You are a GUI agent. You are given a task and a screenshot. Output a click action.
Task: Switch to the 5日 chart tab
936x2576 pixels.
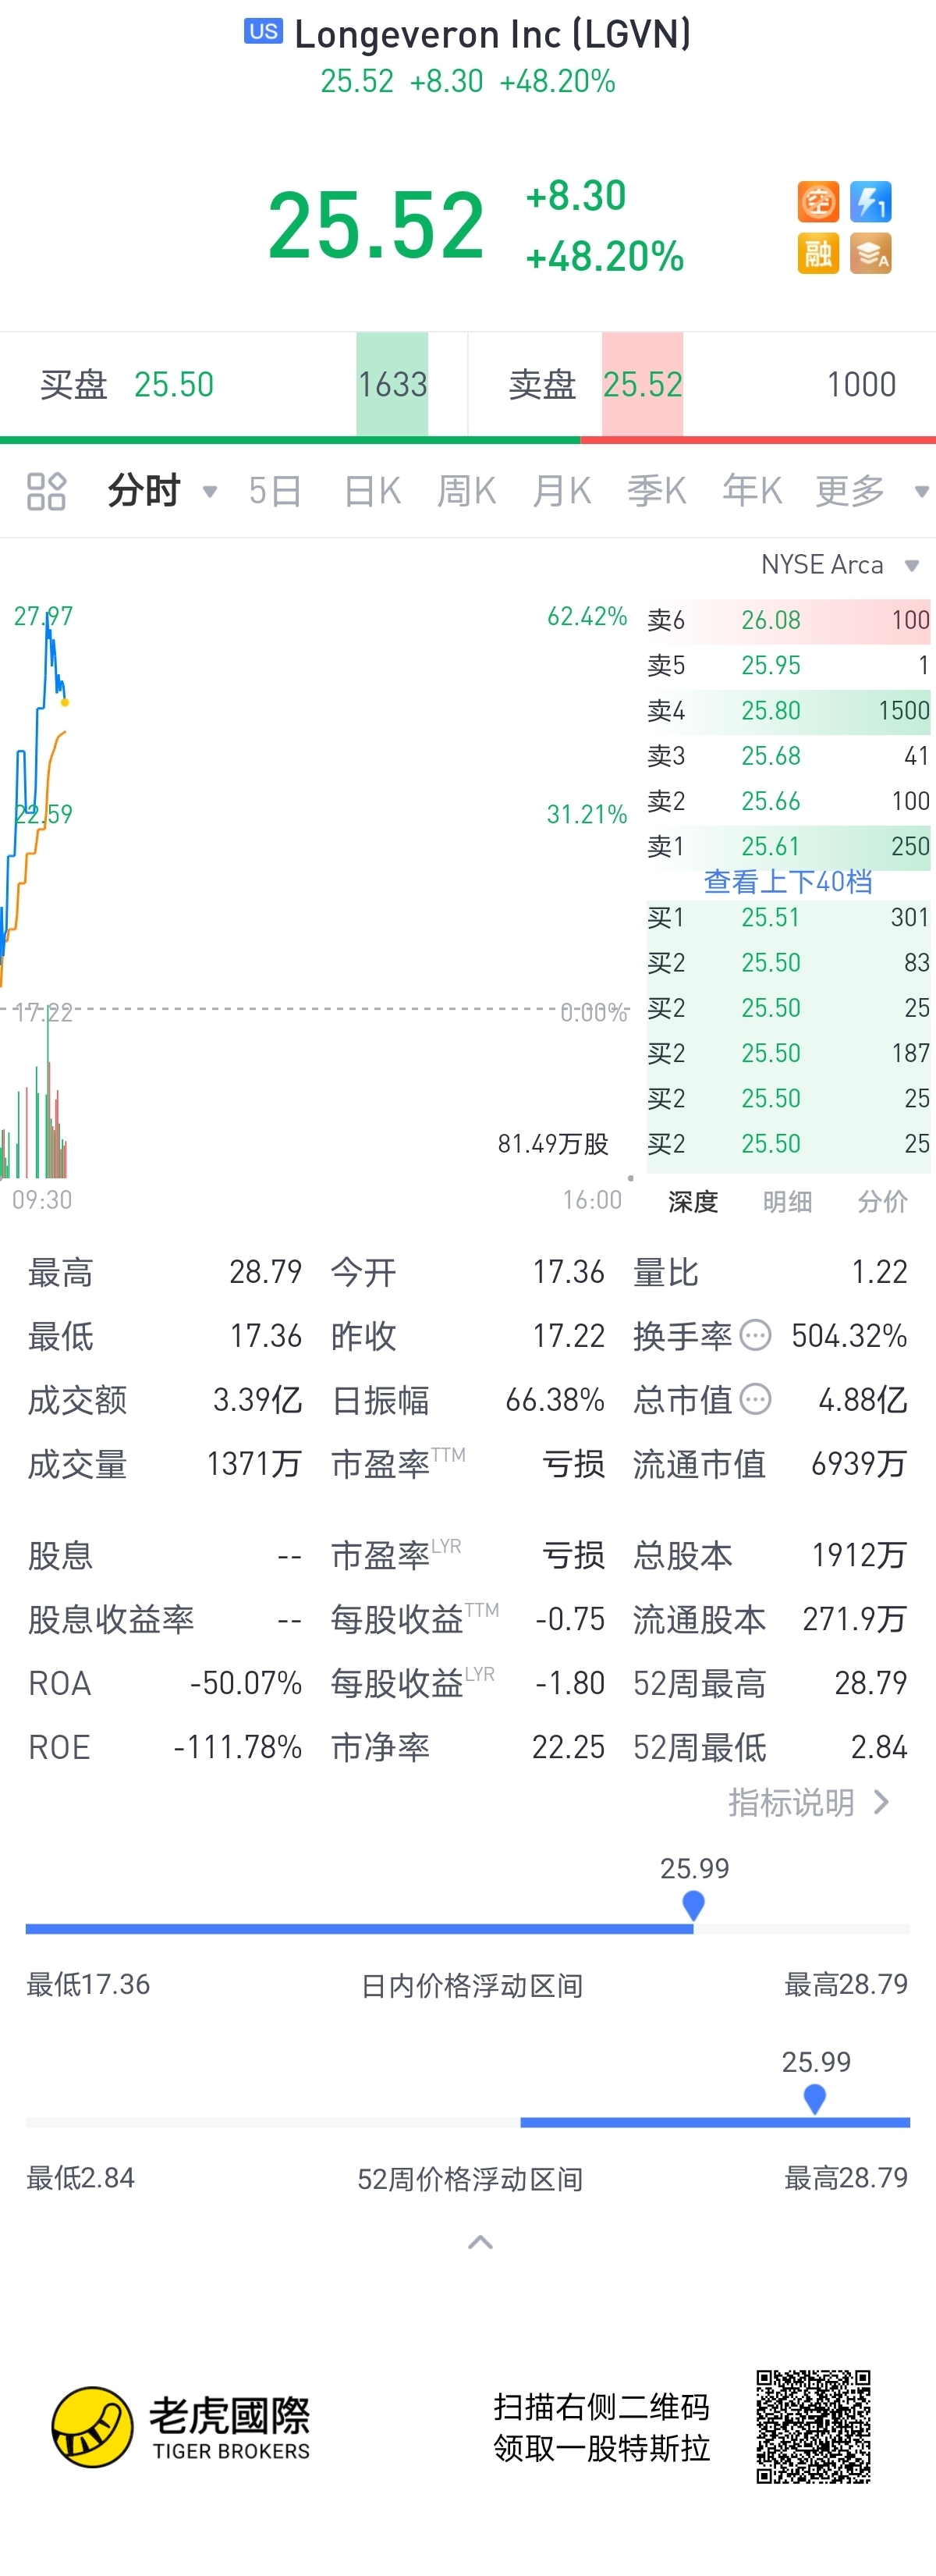click(275, 491)
